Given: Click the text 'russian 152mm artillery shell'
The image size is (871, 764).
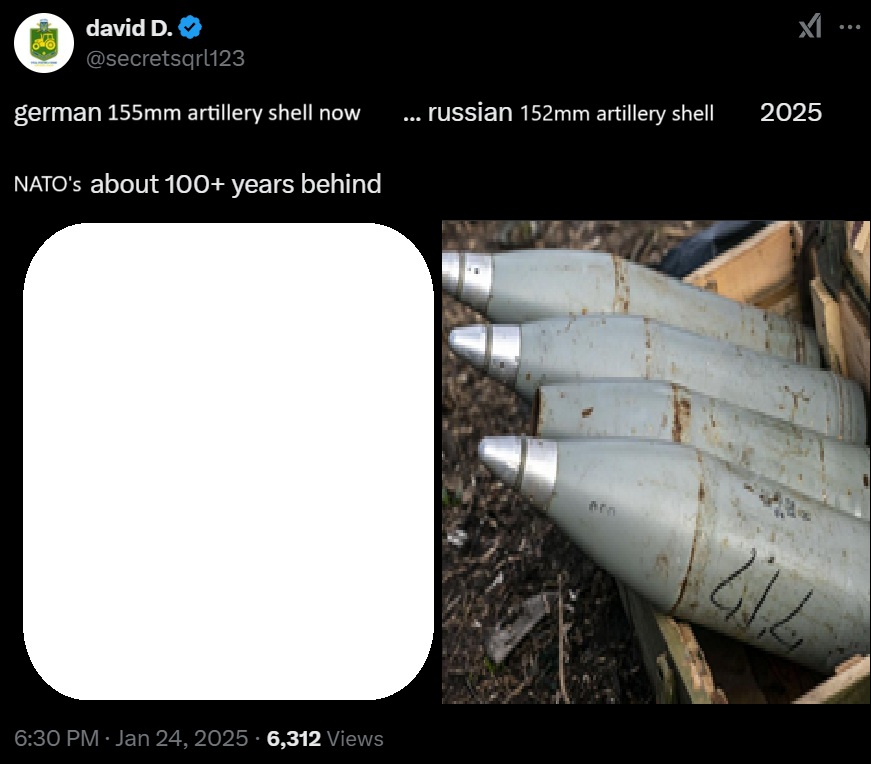Looking at the screenshot, I should point(570,113).
